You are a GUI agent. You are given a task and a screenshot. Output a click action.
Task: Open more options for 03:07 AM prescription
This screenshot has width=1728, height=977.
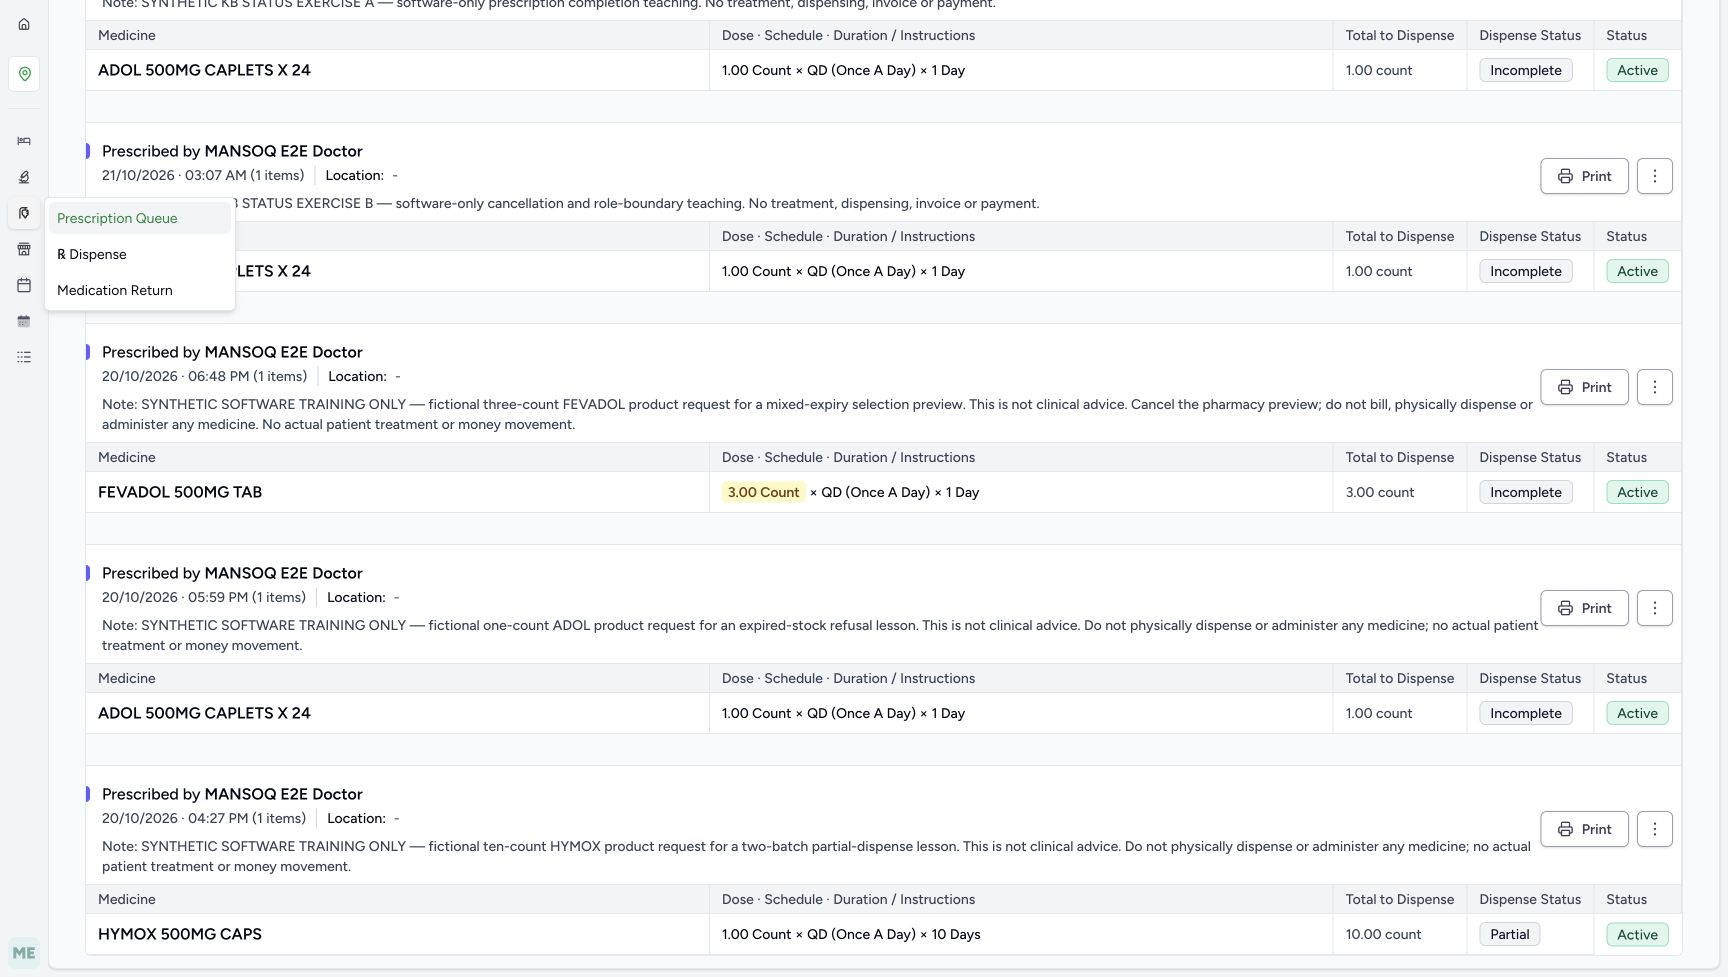click(1655, 176)
